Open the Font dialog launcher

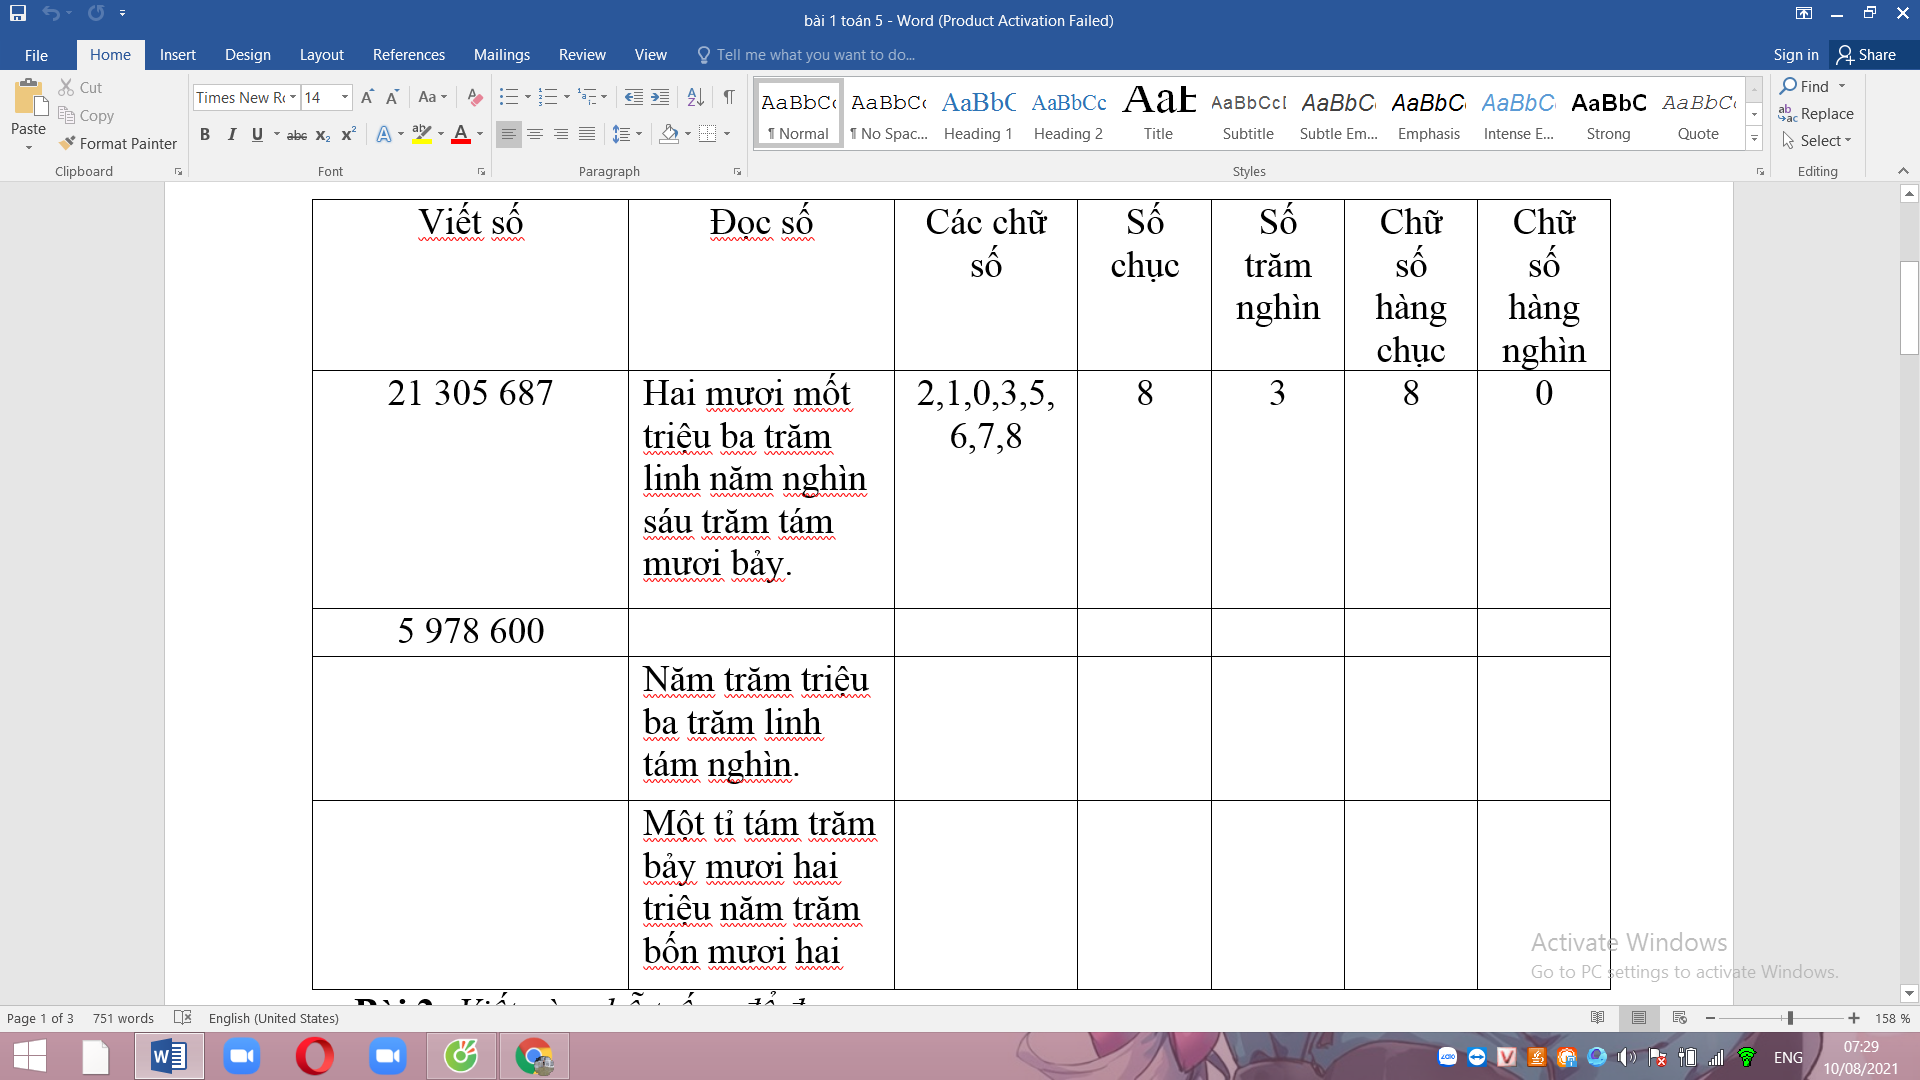[481, 172]
